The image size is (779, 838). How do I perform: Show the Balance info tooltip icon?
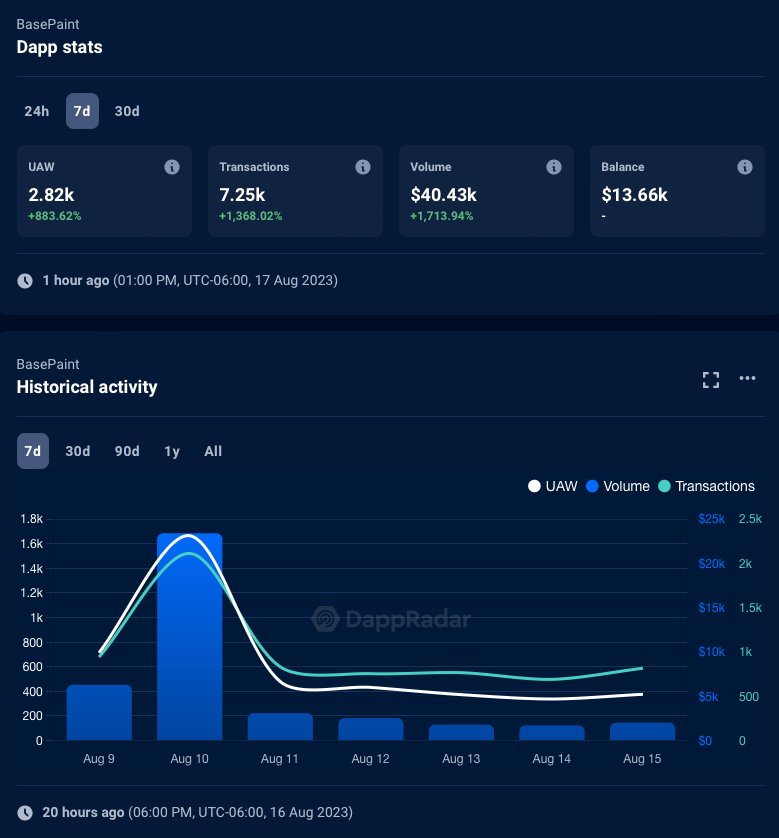[x=745, y=167]
